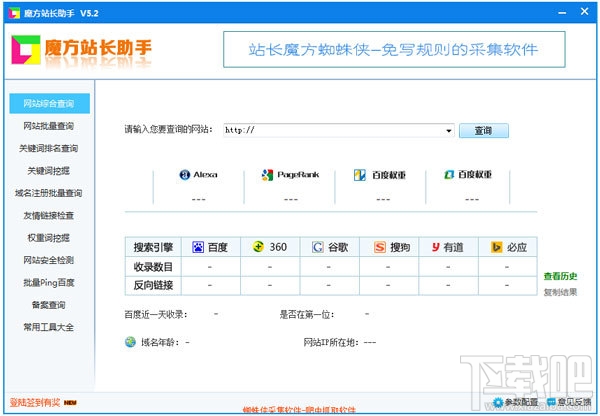Open 网站批量查询 in the sidebar

pyautogui.click(x=49, y=126)
